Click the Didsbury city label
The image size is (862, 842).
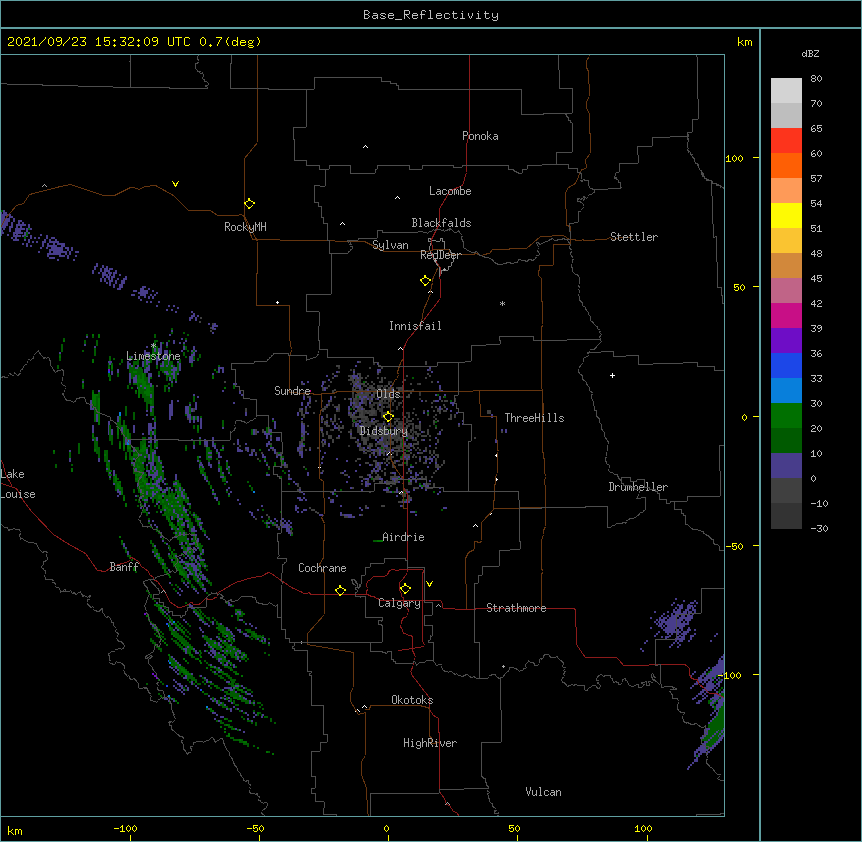click(x=383, y=431)
